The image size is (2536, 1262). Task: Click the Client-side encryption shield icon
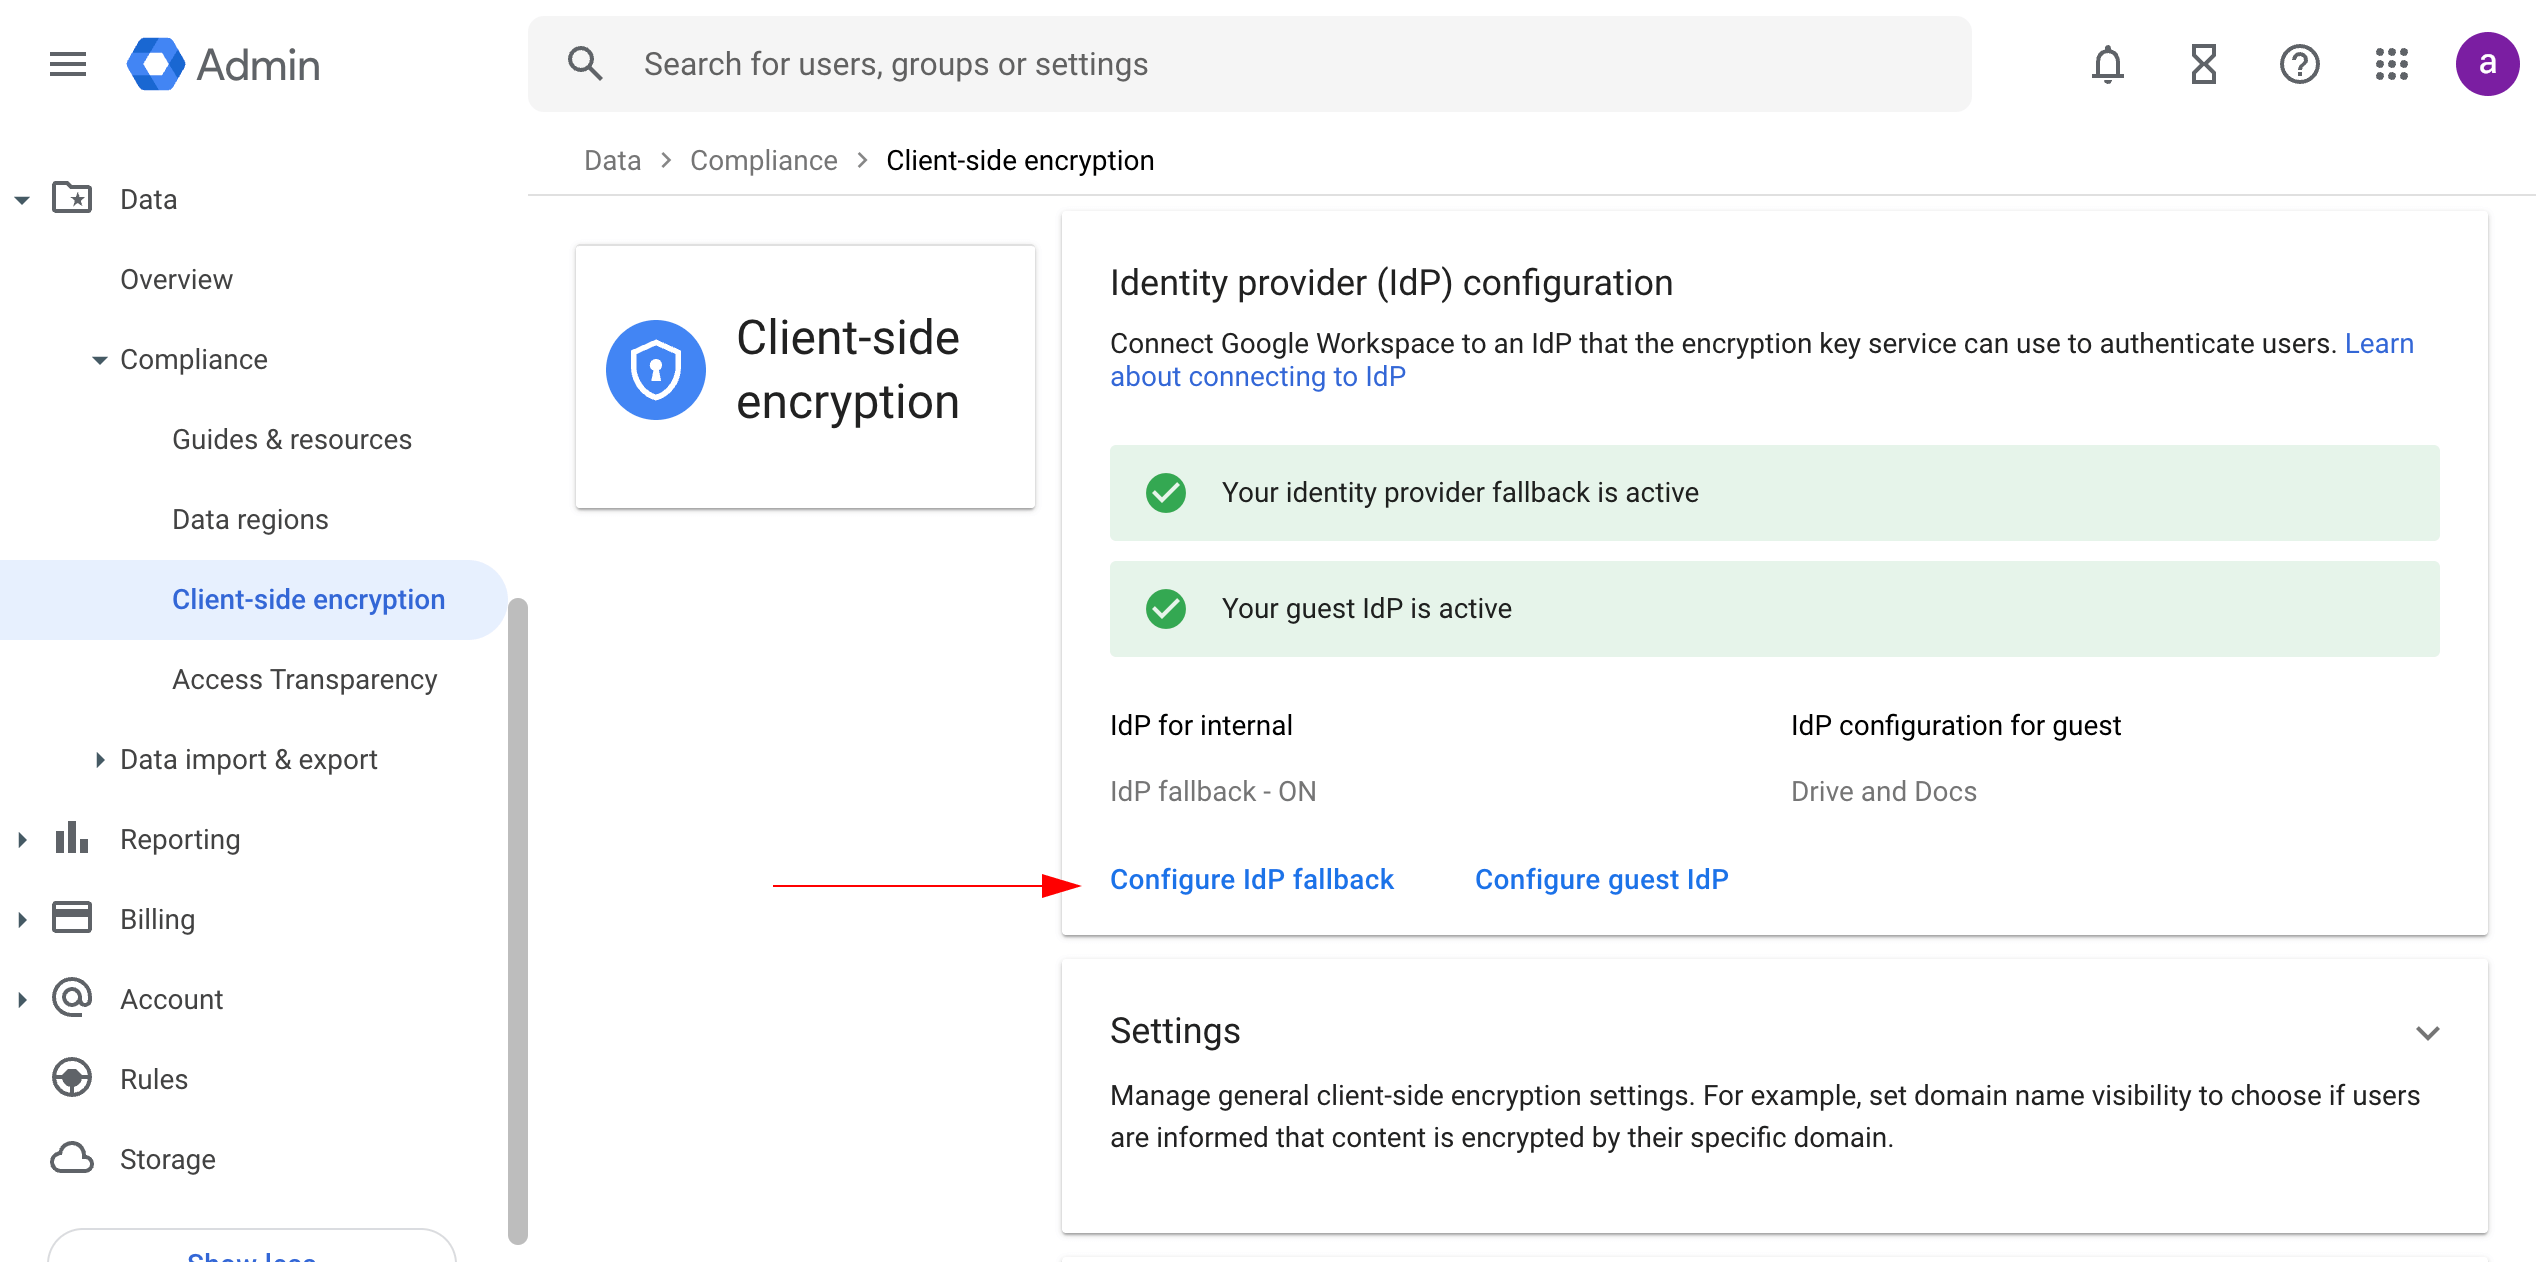(656, 370)
